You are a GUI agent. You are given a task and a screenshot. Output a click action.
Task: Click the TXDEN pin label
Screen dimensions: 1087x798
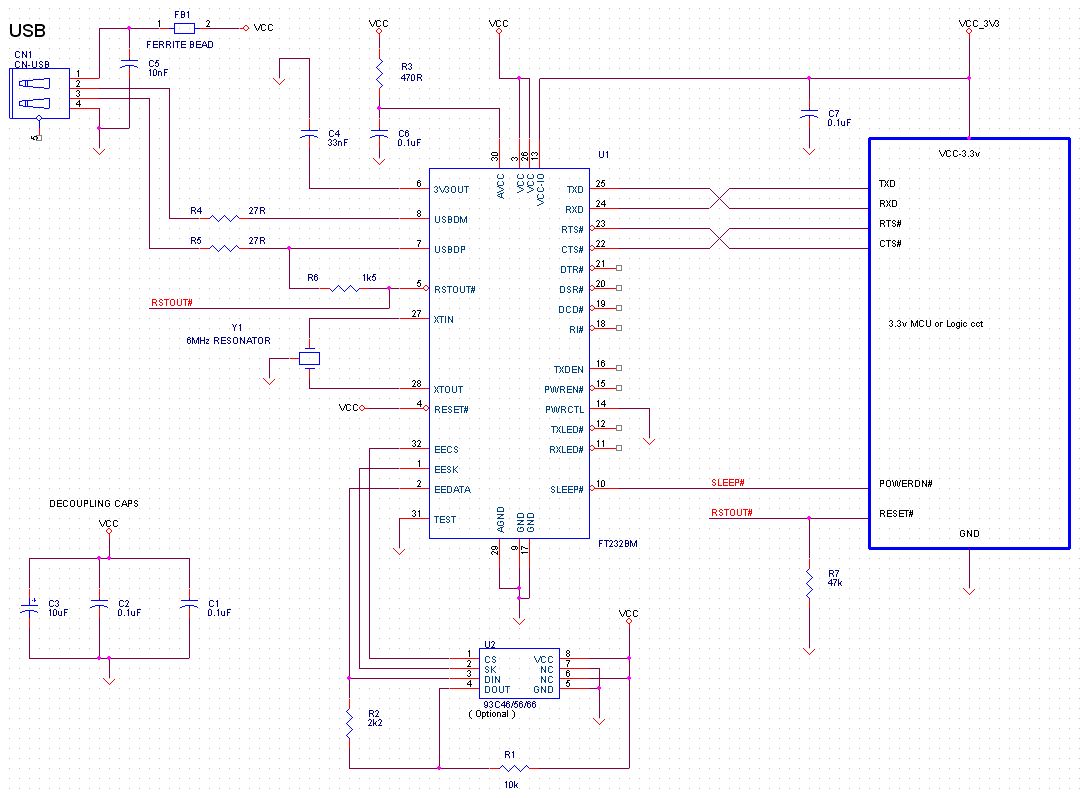click(x=568, y=369)
